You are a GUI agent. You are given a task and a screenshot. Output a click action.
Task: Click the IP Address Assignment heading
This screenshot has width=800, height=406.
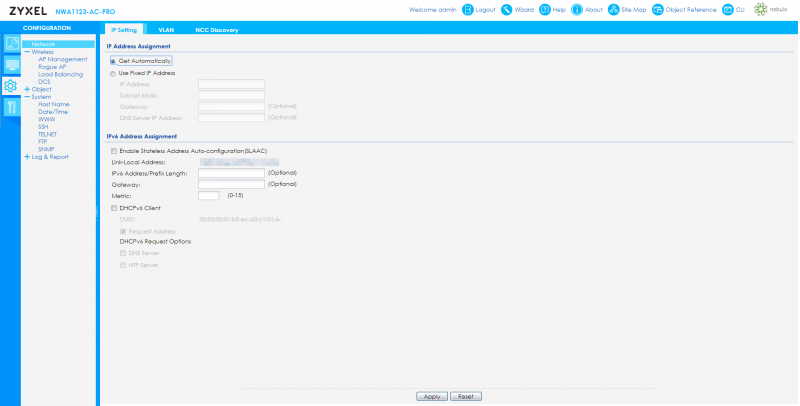[x=138, y=46]
